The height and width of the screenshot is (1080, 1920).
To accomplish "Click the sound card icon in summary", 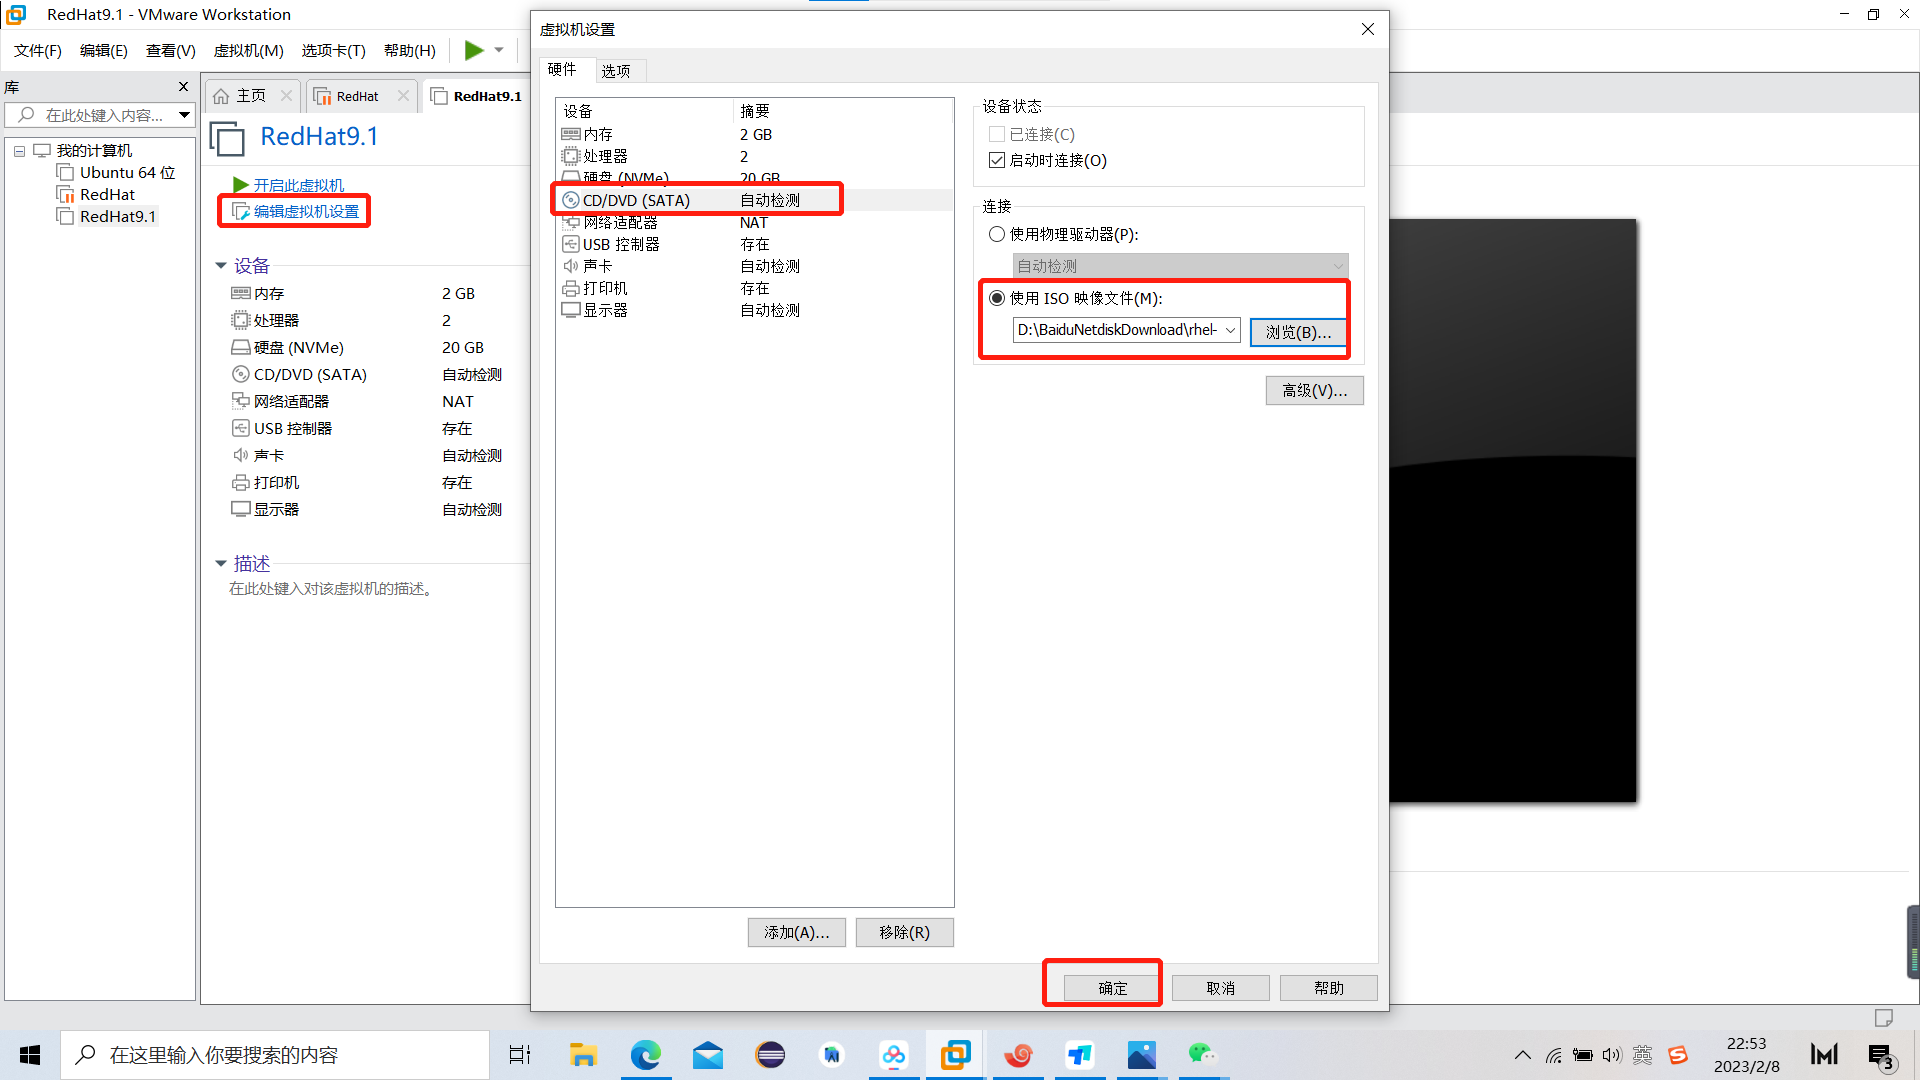I will (240, 455).
